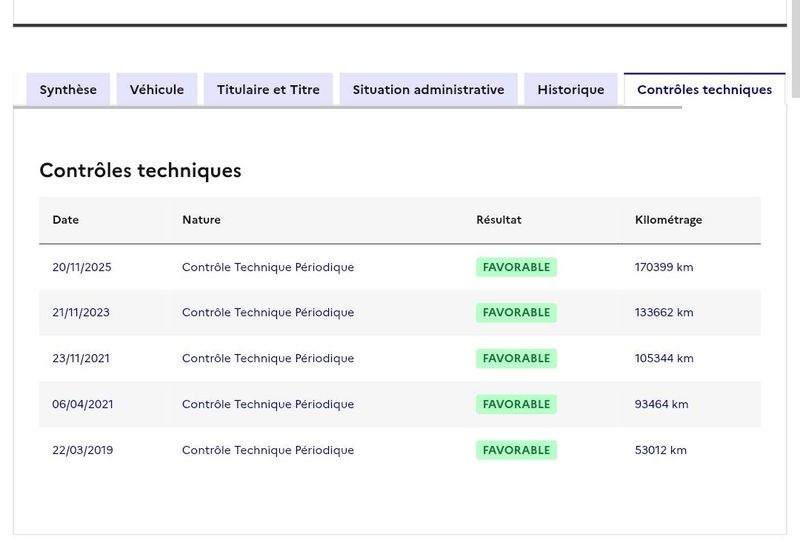Select the 170399 km mileage value

tap(664, 267)
